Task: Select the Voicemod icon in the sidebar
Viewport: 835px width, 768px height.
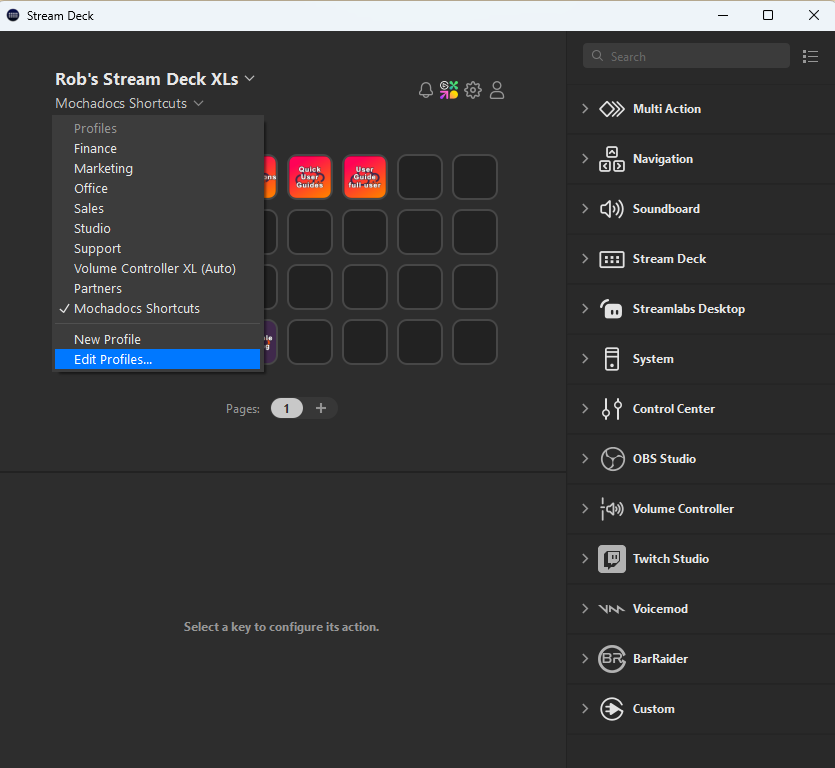Action: point(612,608)
